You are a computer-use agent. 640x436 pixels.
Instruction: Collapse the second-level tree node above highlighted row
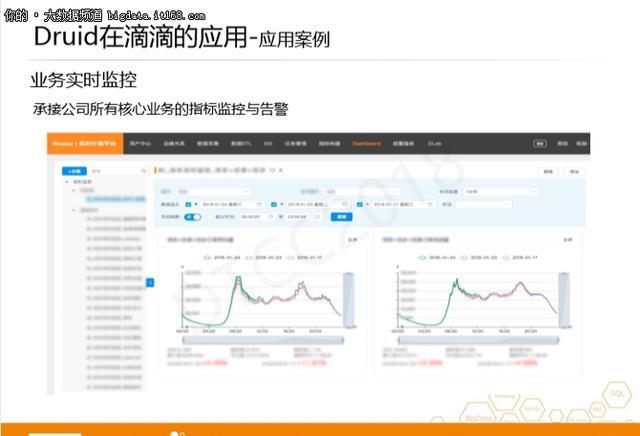[74, 190]
